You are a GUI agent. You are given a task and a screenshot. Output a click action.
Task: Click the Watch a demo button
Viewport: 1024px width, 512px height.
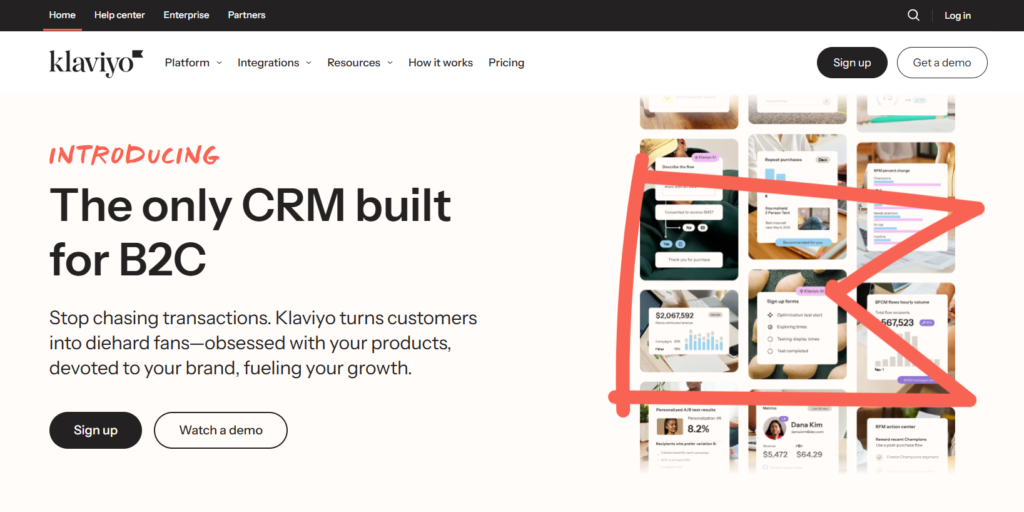(x=221, y=430)
